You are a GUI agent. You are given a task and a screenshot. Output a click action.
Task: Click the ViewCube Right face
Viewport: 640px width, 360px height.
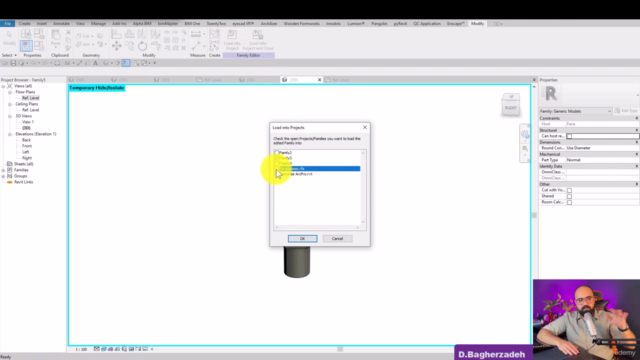click(x=511, y=108)
